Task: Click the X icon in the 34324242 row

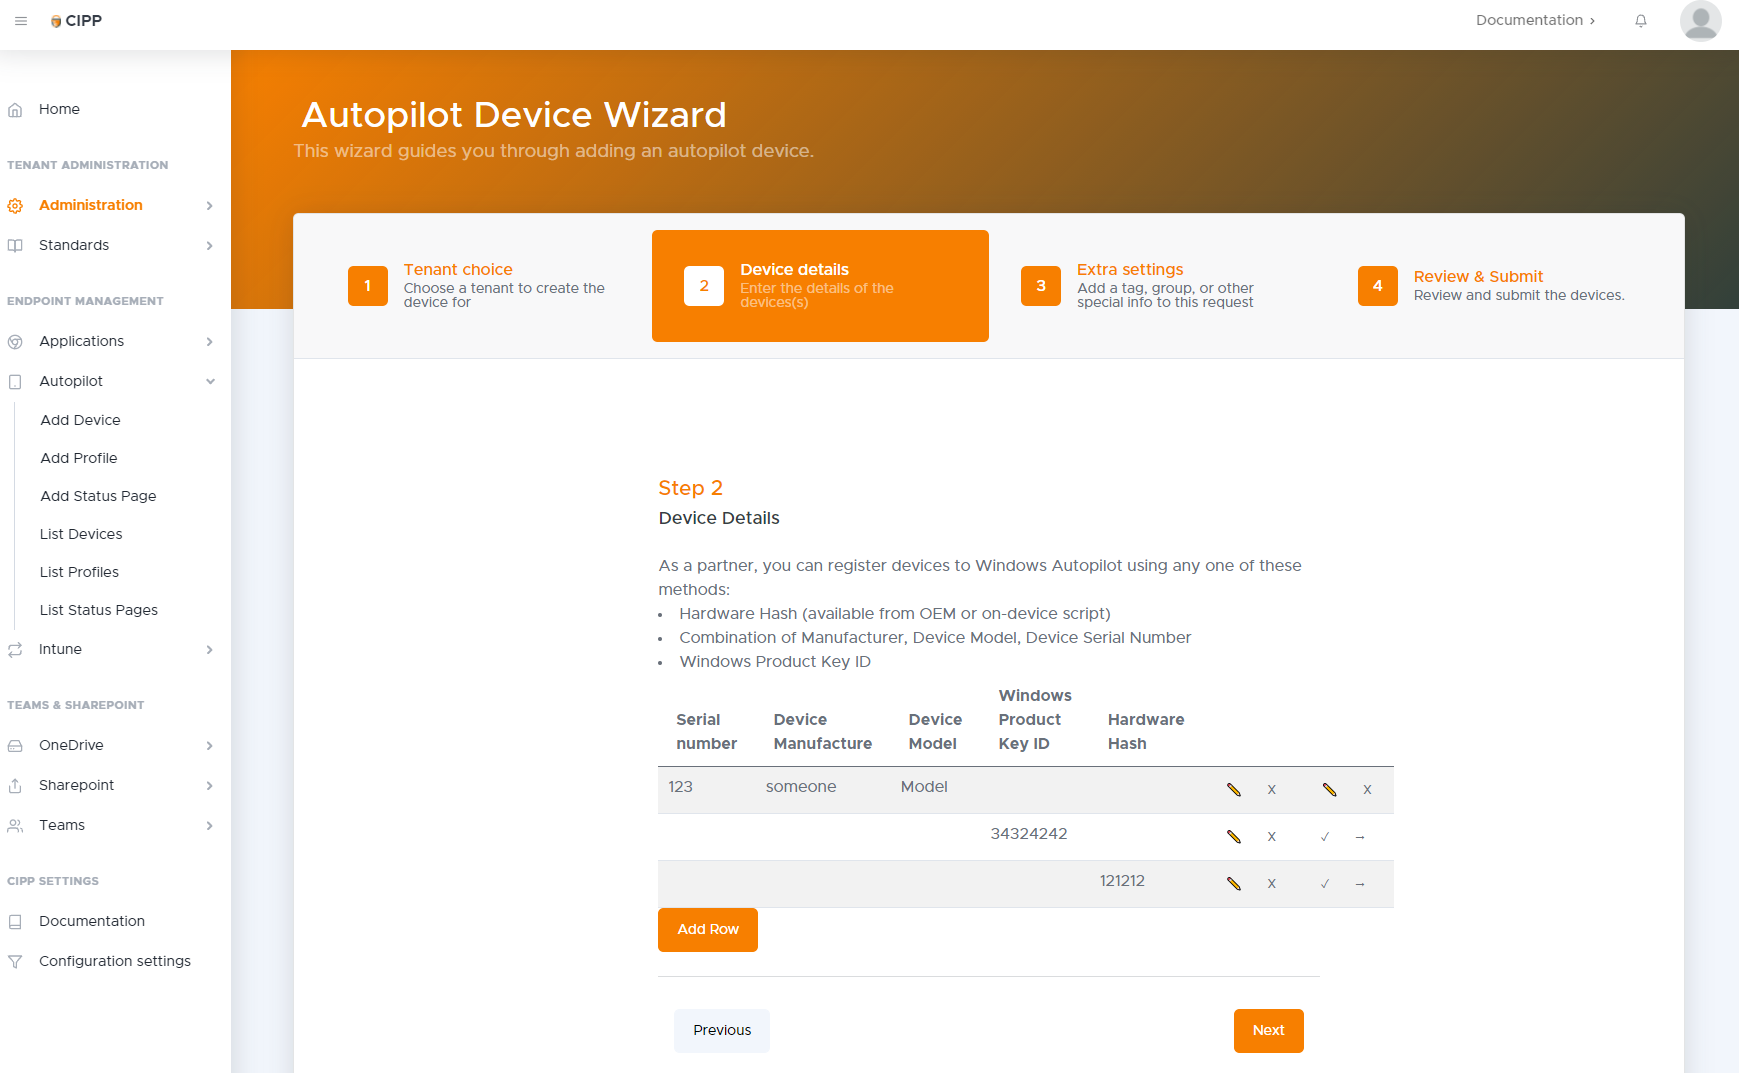Action: (1271, 837)
